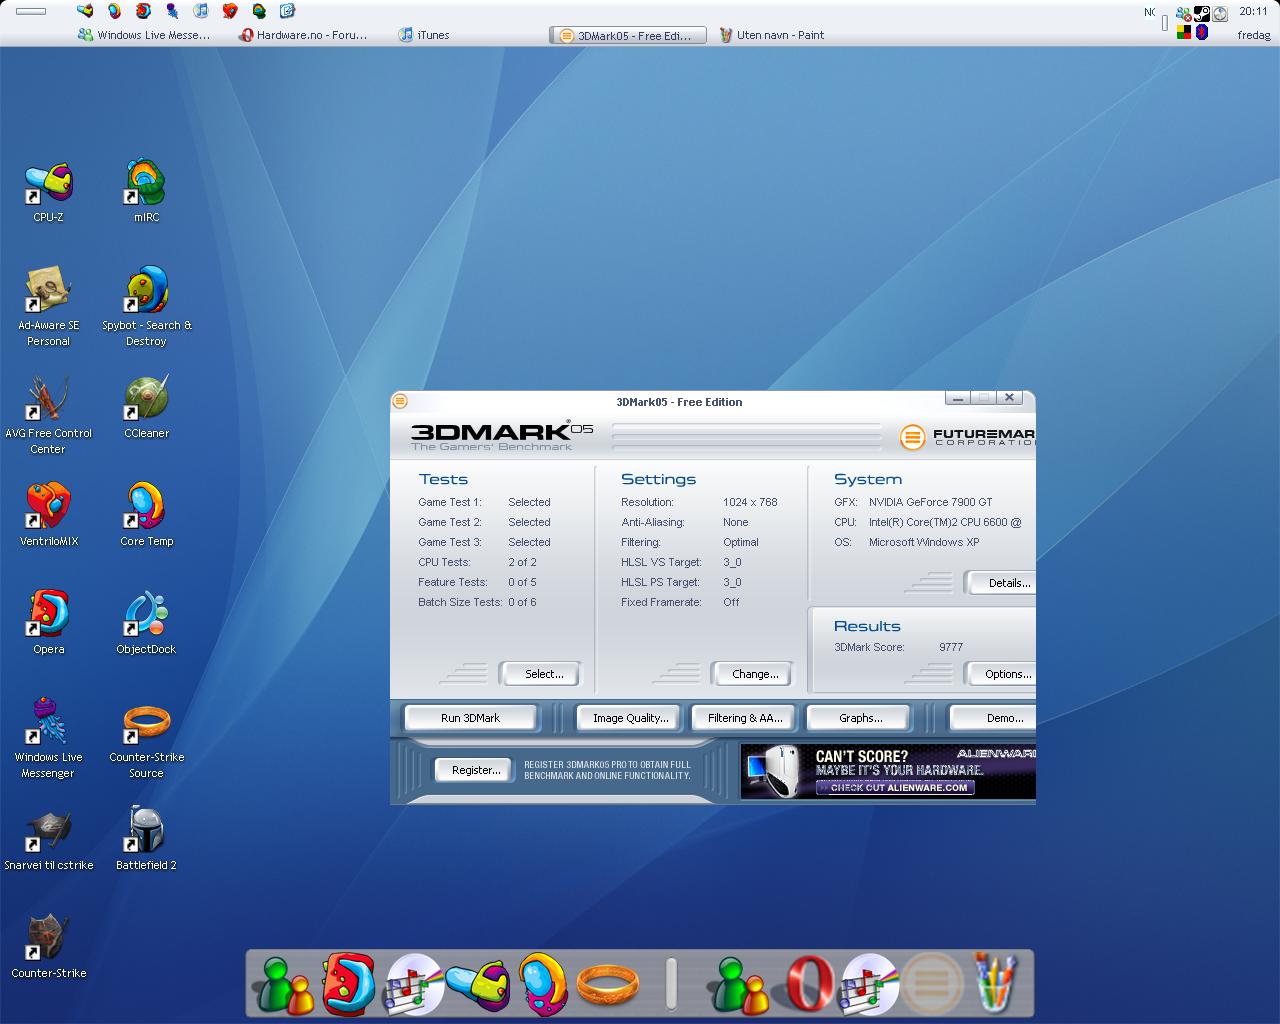The height and width of the screenshot is (1024, 1280).
Task: Click the red O Opera dock icon
Action: point(808,984)
